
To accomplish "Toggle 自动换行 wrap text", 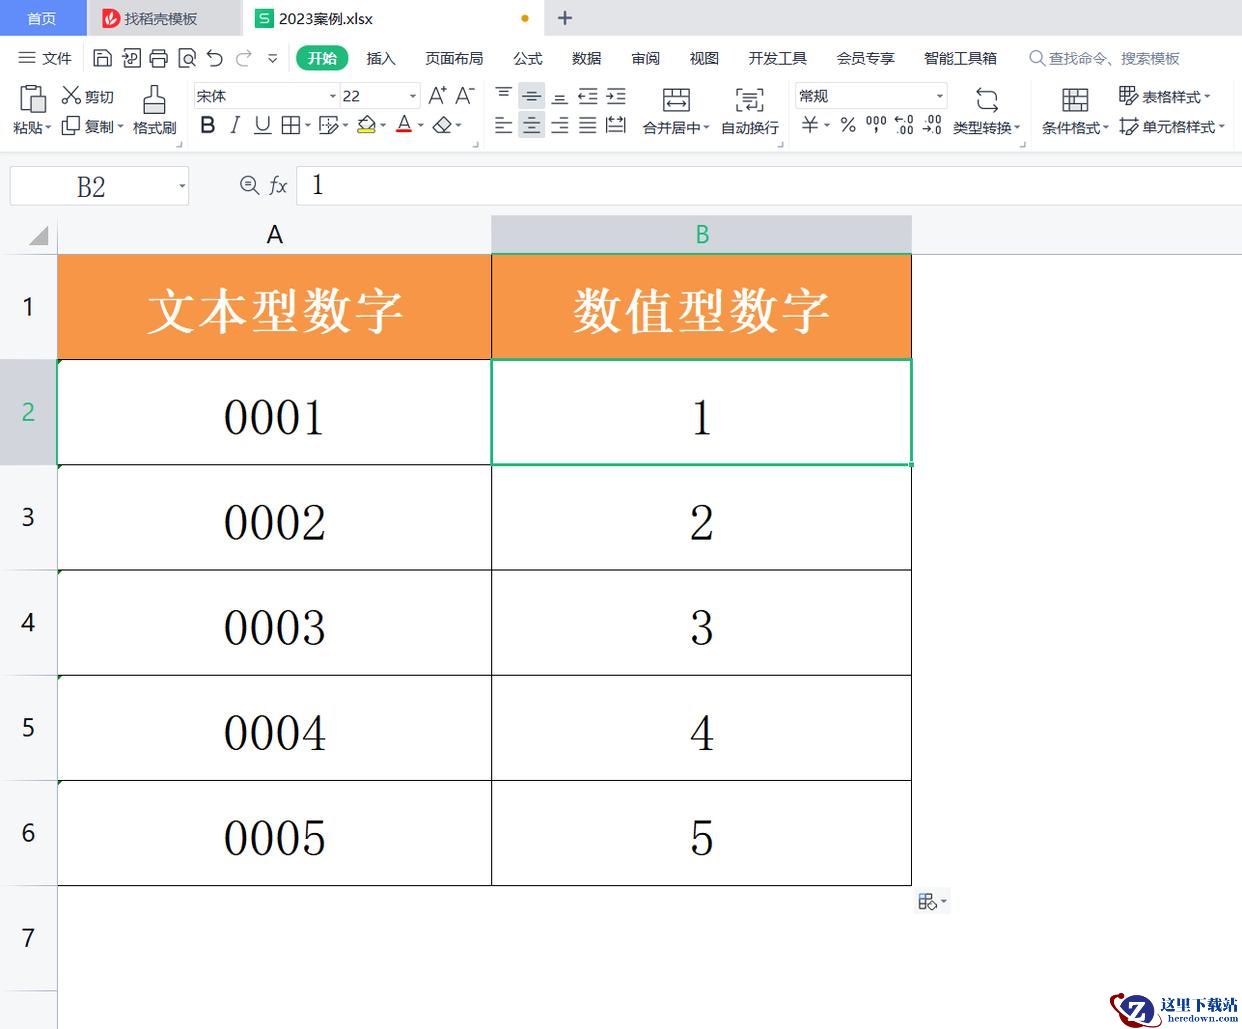I will click(x=750, y=110).
